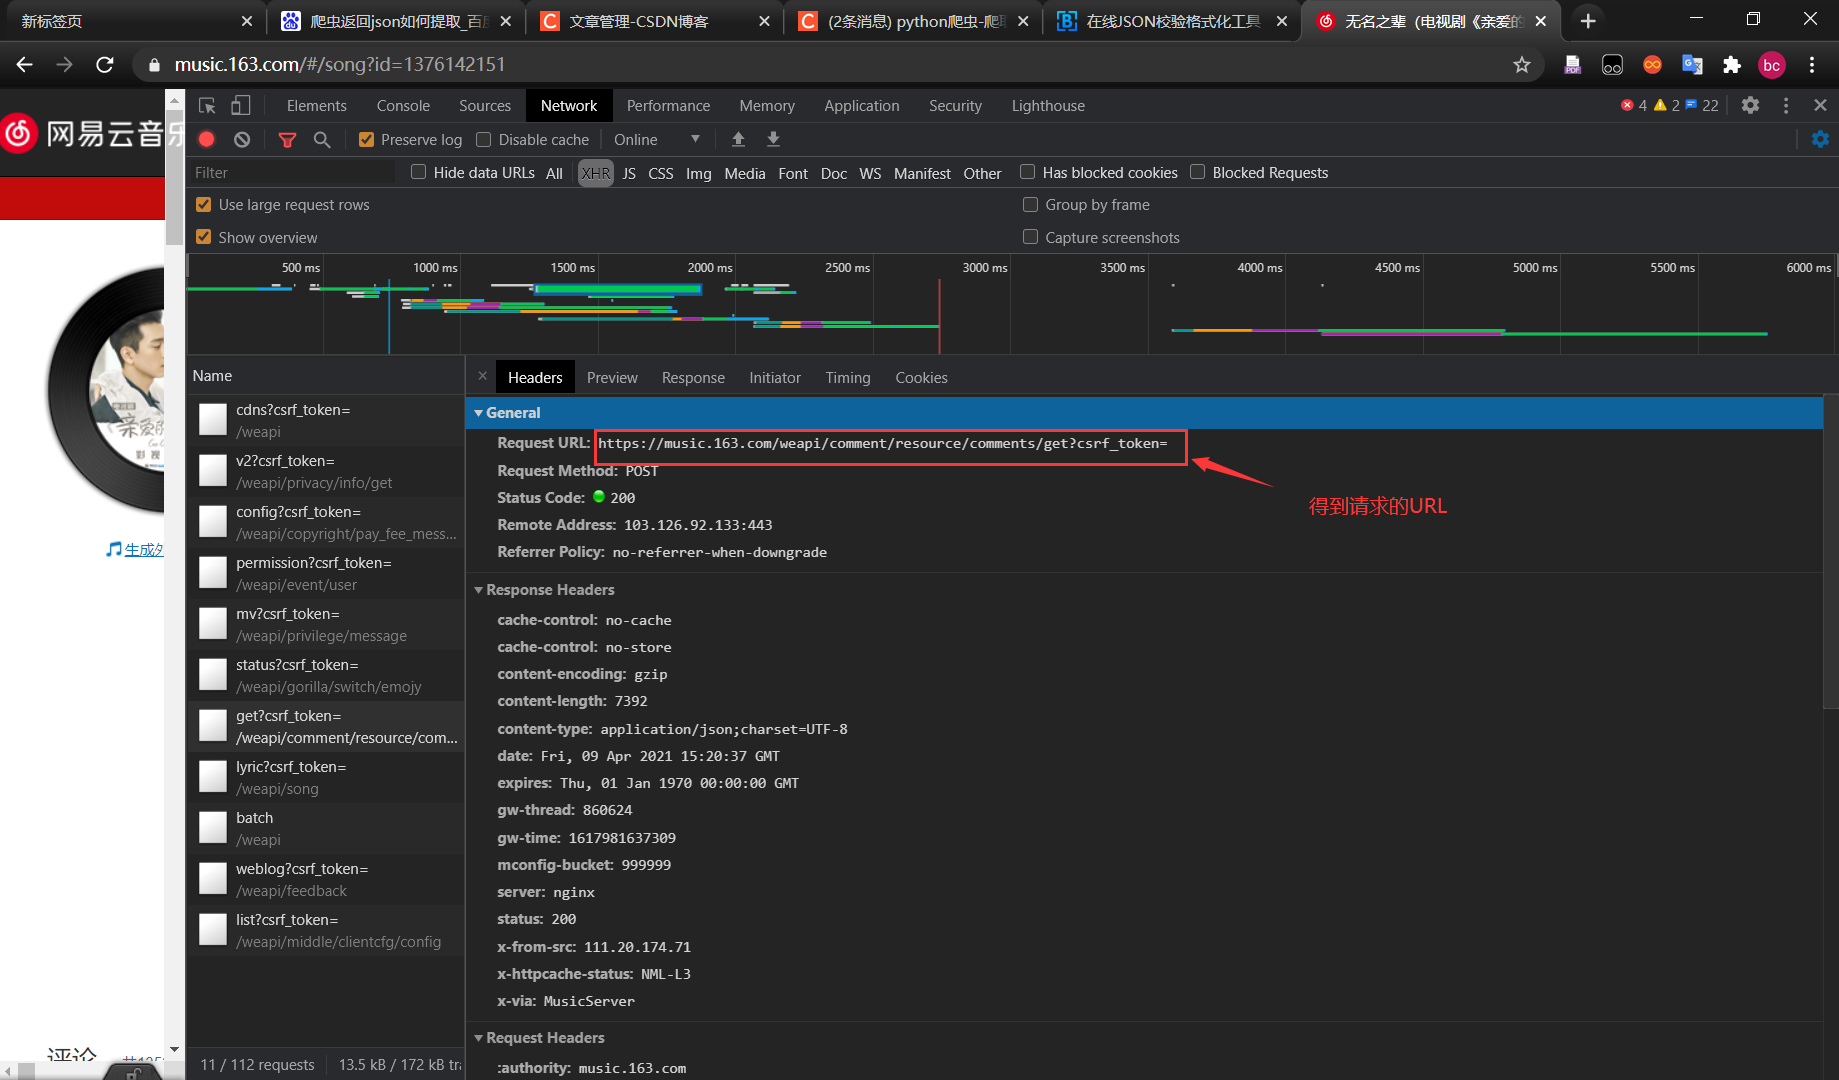
Task: Open the bc profile avatar
Action: (x=1772, y=64)
